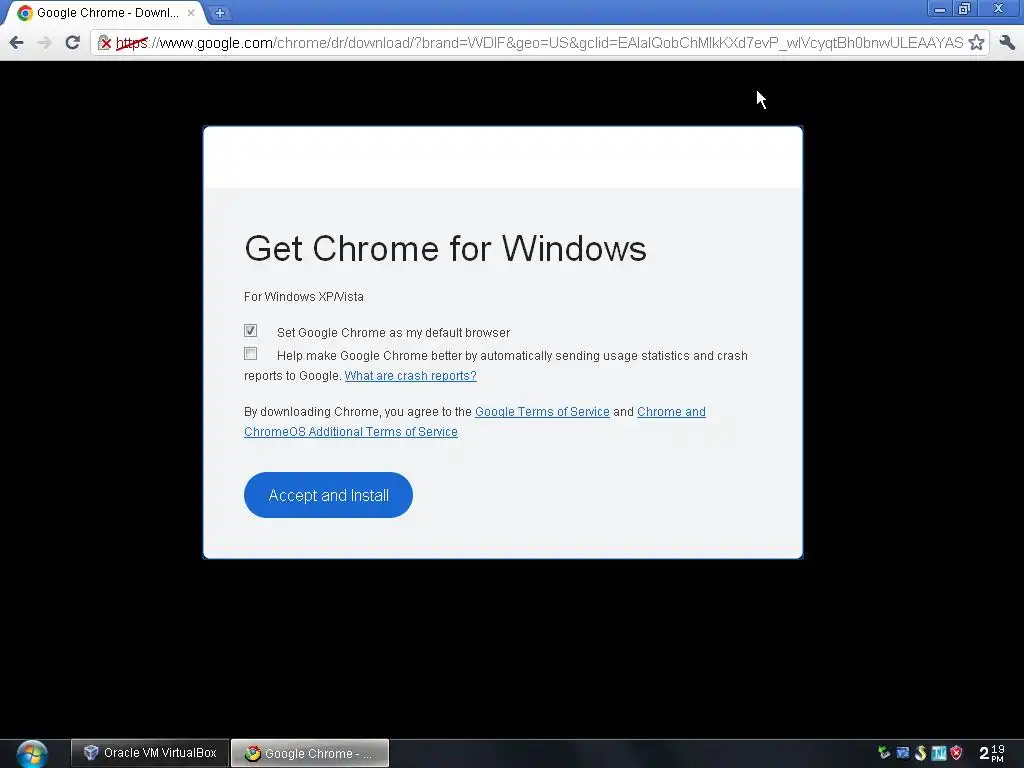The height and width of the screenshot is (768, 1024).
Task: Click the For Windows XP/Vista text
Action: 304,296
